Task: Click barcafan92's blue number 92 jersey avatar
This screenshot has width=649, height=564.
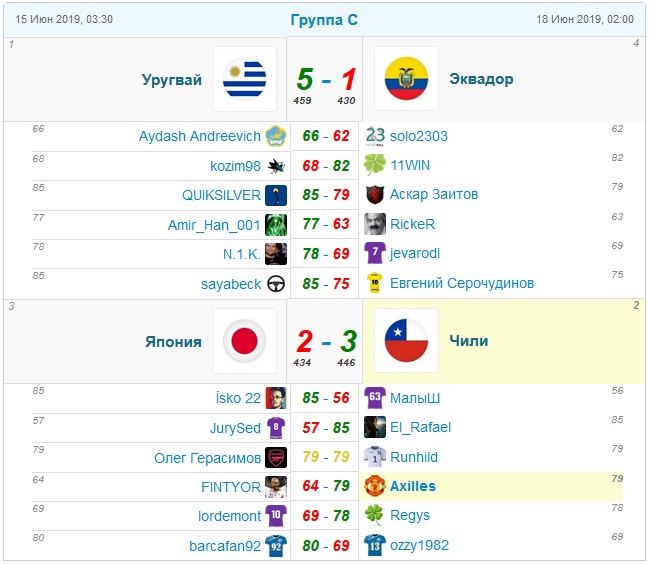Action: click(276, 546)
